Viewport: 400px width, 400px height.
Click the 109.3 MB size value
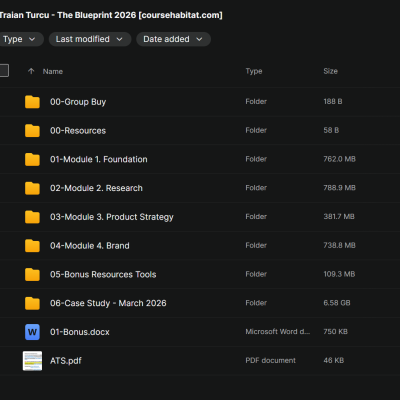pos(339,274)
